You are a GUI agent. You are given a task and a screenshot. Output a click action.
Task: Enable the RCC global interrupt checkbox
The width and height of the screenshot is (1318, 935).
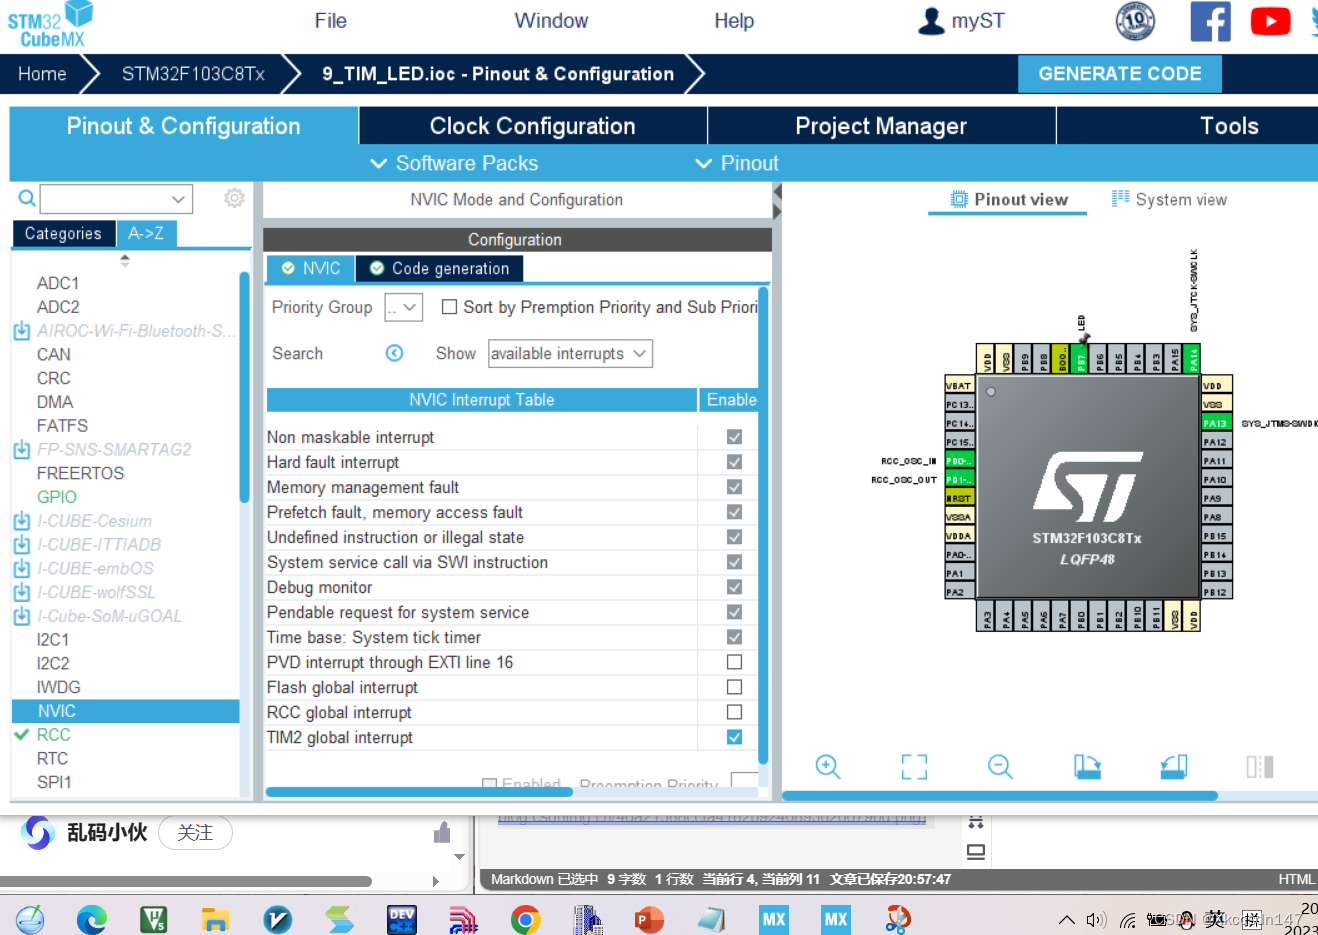pos(734,712)
